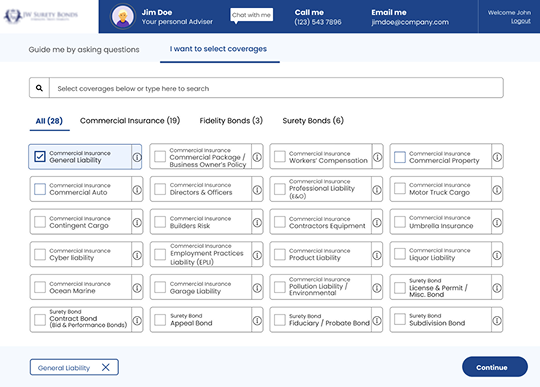Check the Umbrella Insurance checkbox
Image resolution: width=540 pixels, height=387 pixels.
(400, 222)
